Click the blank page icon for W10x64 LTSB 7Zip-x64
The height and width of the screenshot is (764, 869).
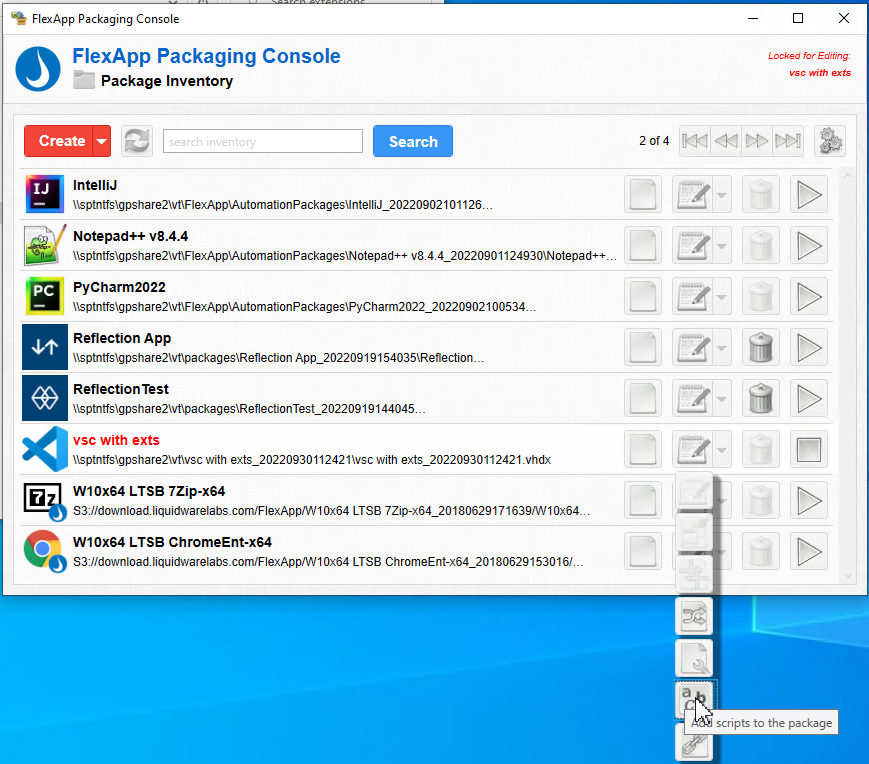click(643, 500)
